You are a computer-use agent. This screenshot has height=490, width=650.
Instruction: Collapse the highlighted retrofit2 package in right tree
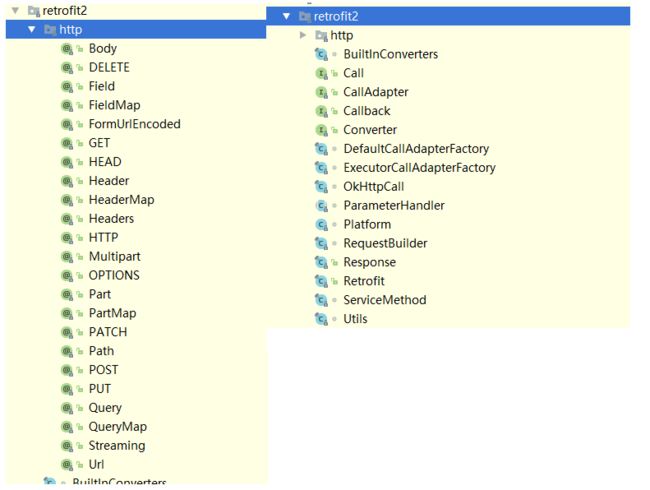point(286,16)
